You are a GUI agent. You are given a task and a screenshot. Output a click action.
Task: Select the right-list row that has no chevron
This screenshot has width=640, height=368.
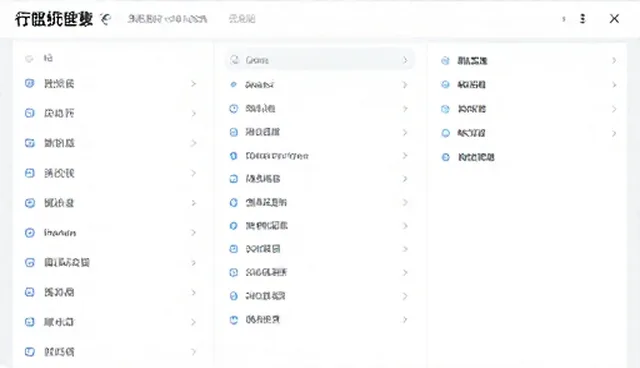(527, 157)
